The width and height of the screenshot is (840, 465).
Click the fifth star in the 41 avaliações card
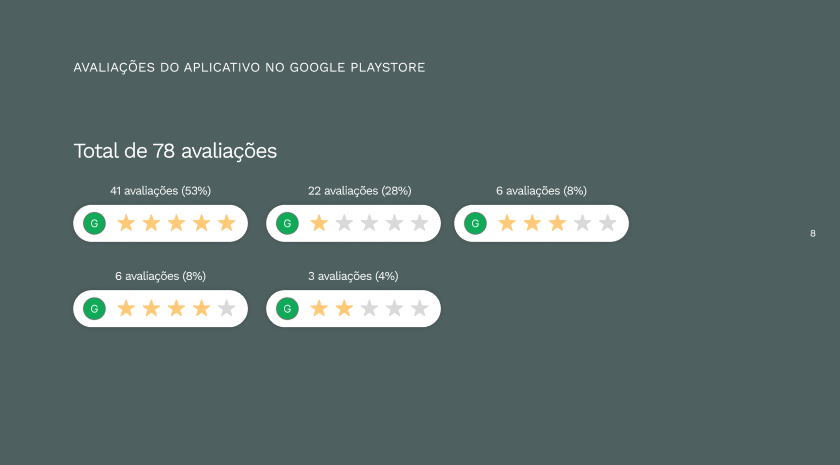point(227,223)
